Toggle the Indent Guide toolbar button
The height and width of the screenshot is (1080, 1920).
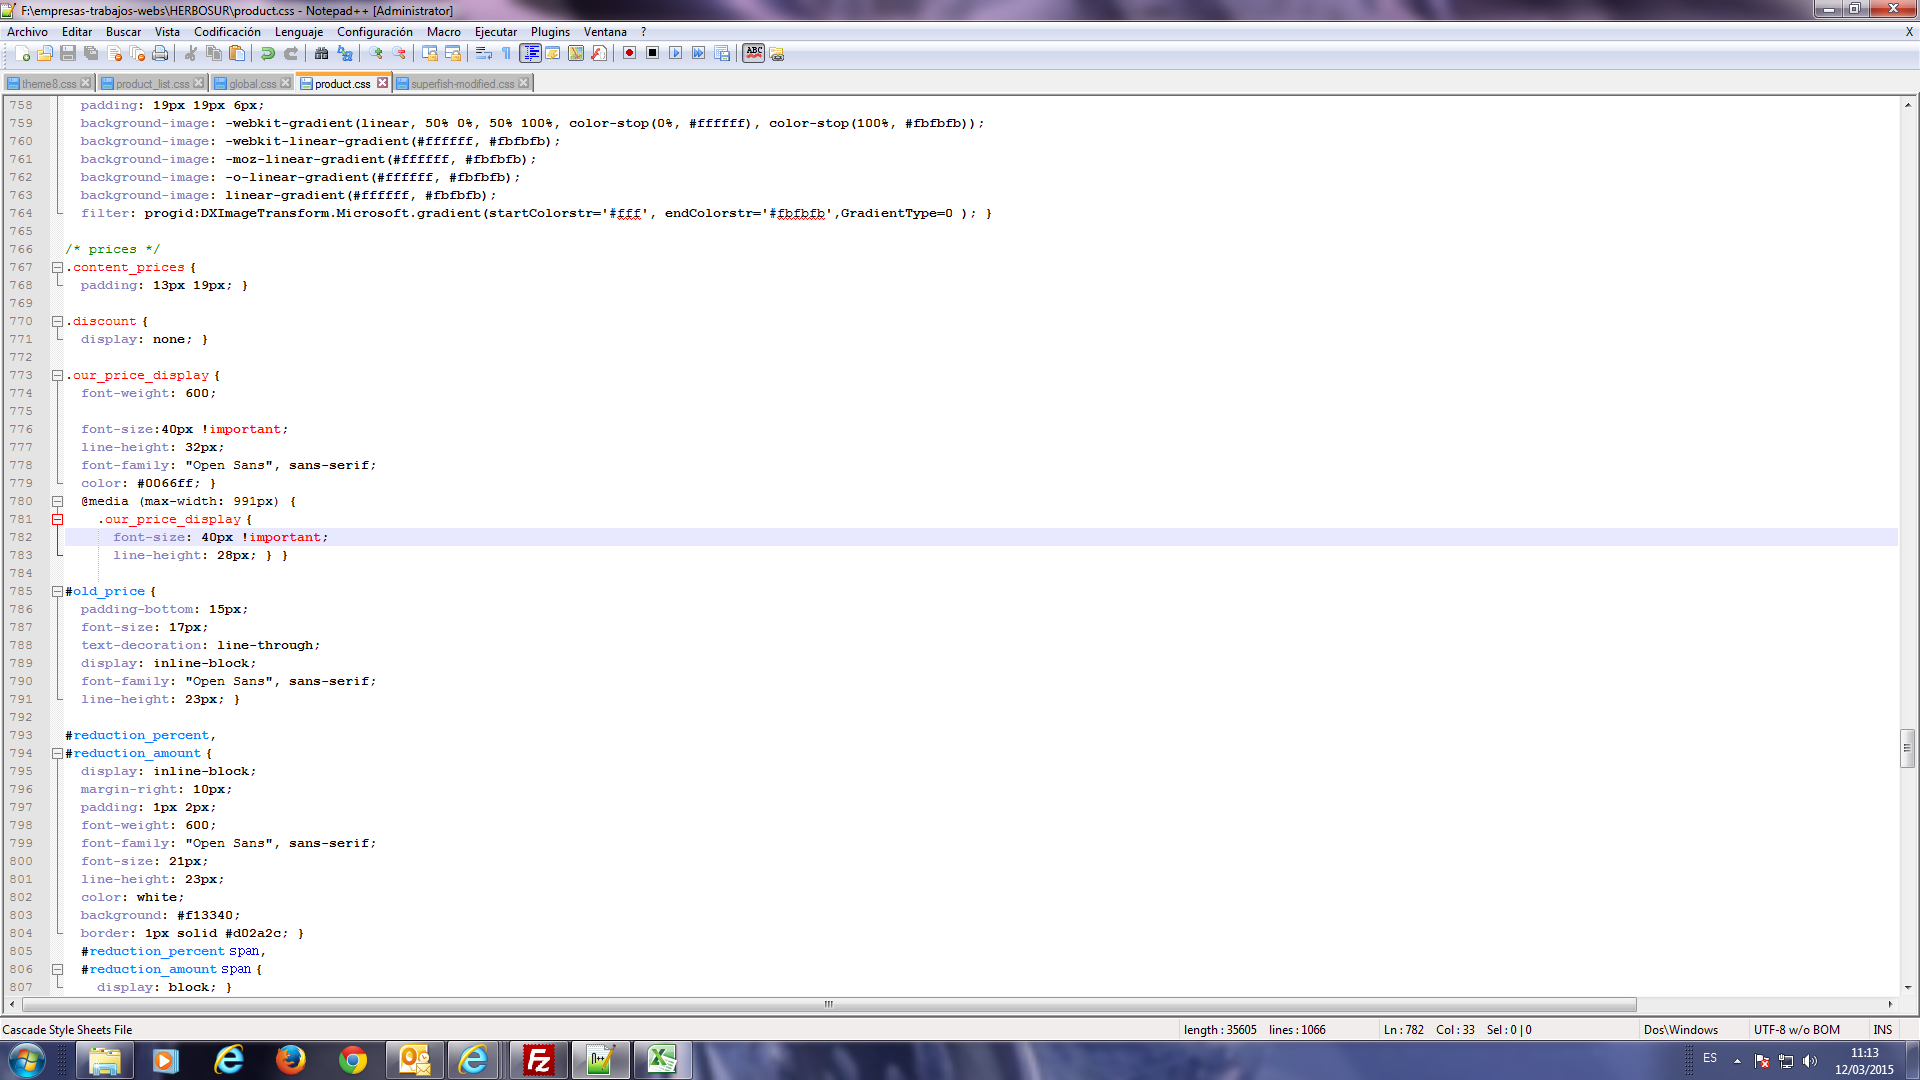tap(530, 53)
